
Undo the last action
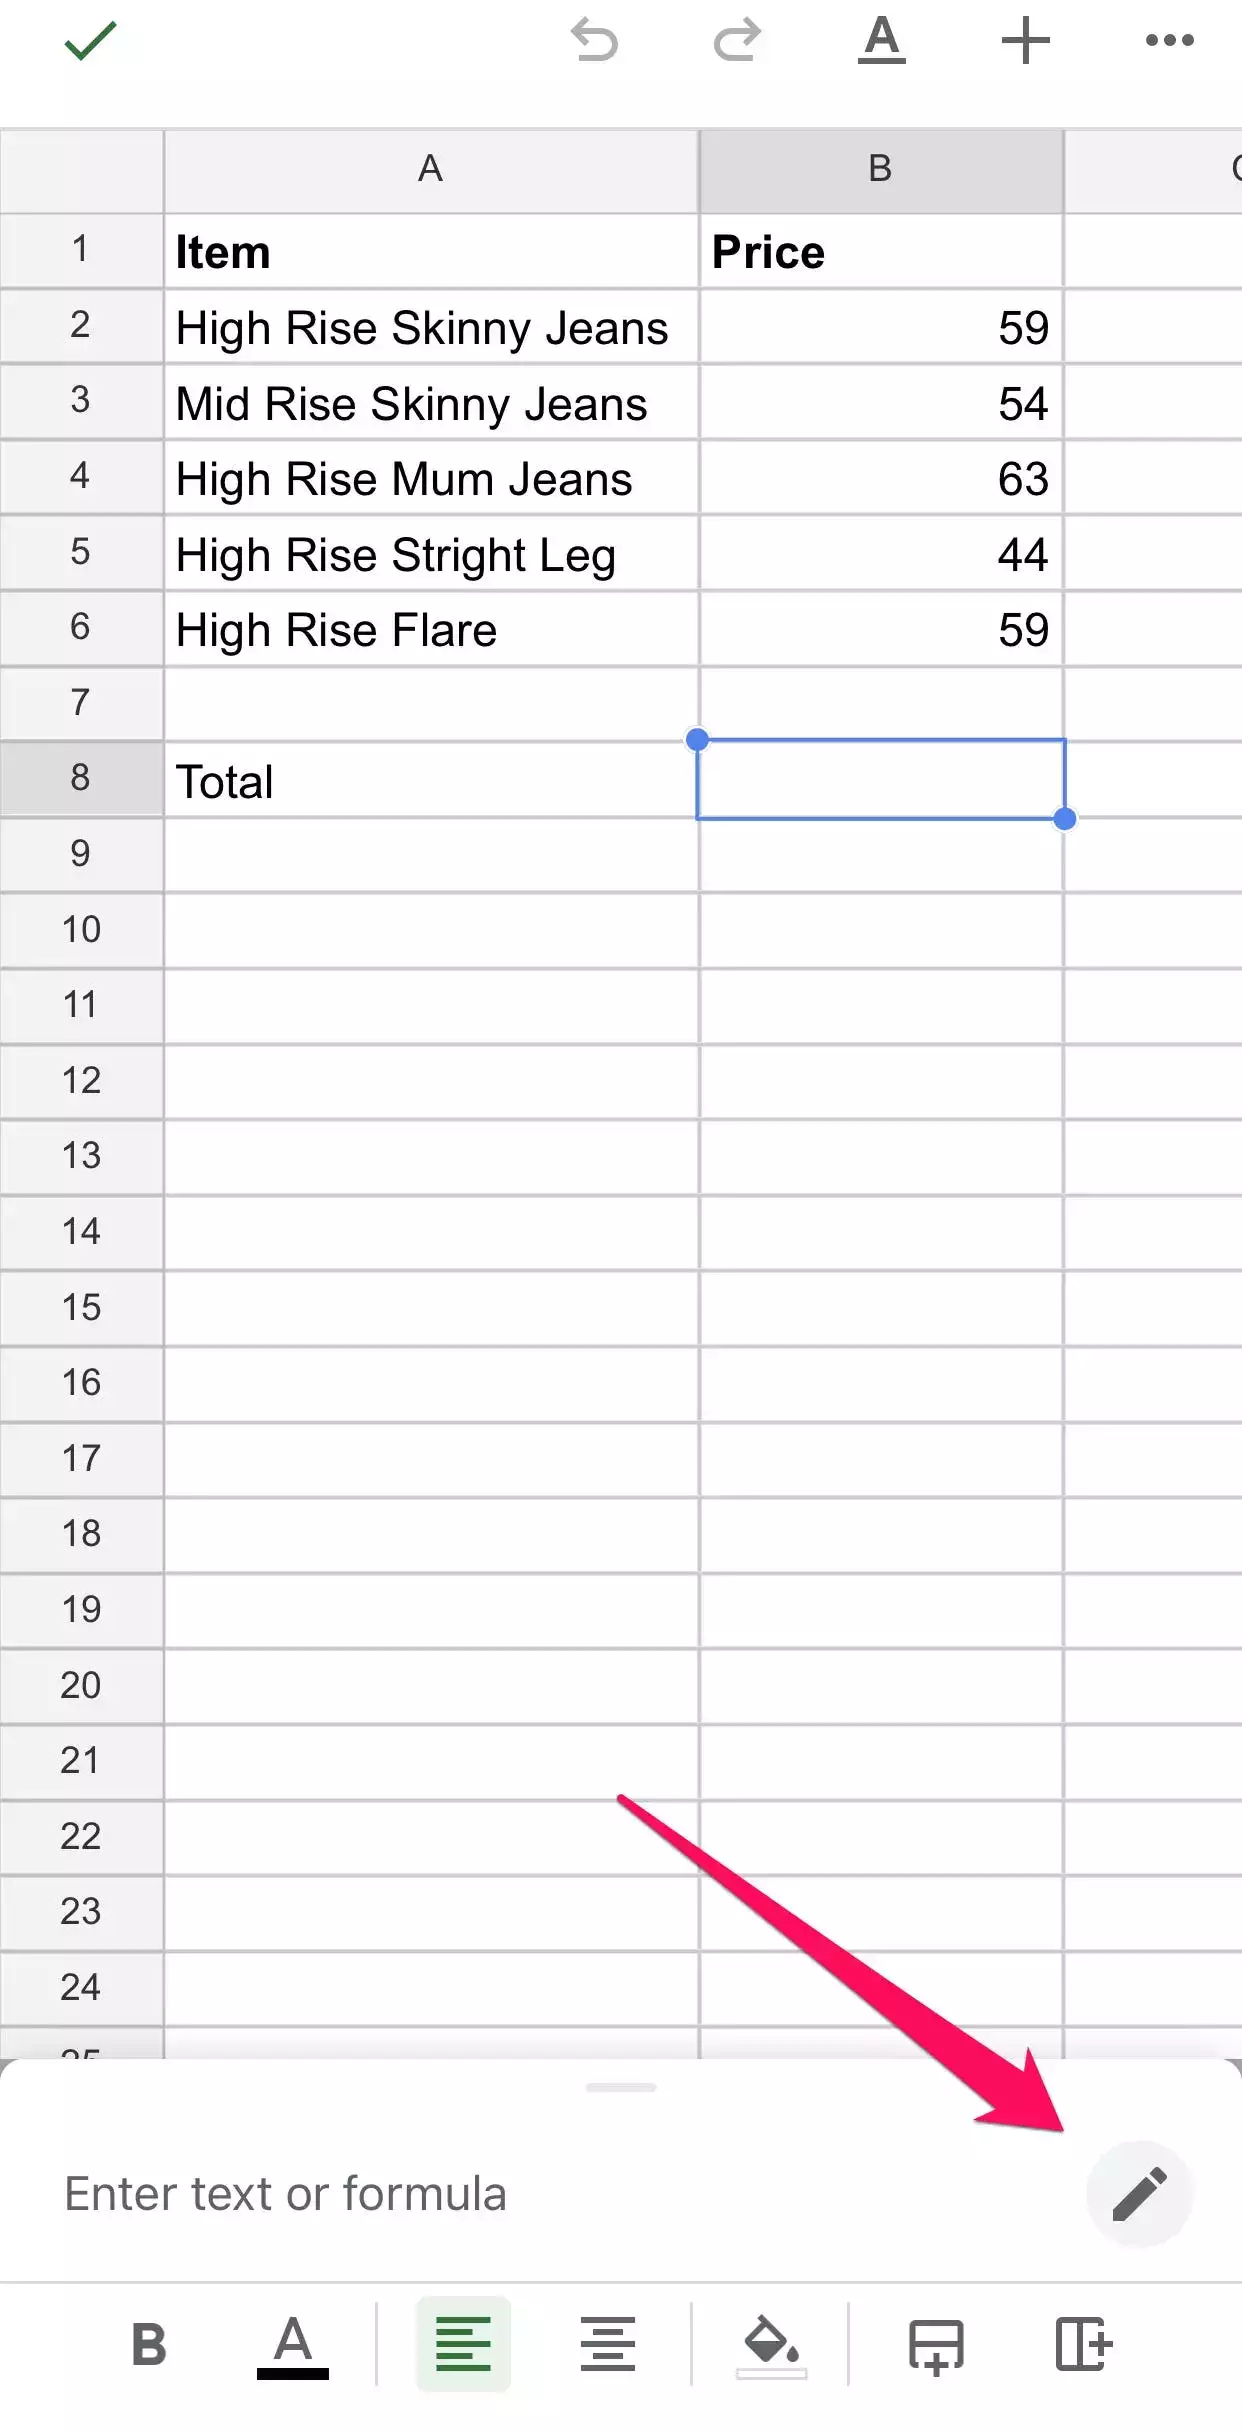pyautogui.click(x=594, y=41)
